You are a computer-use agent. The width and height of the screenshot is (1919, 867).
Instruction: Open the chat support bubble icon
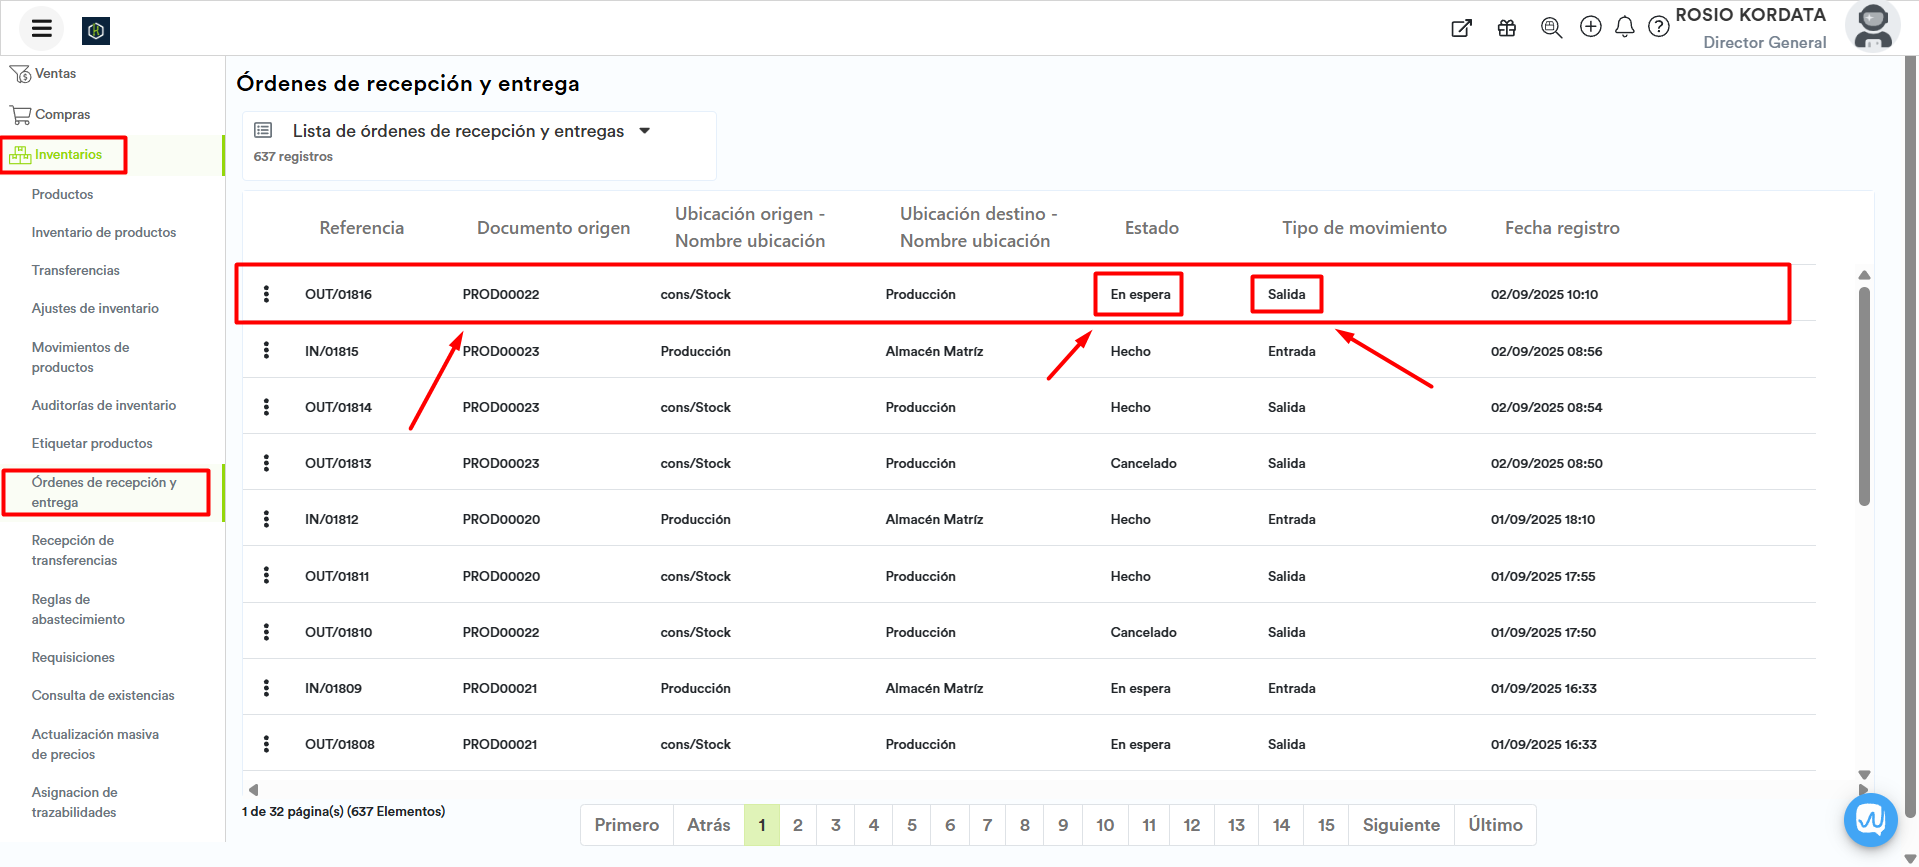(1870, 820)
